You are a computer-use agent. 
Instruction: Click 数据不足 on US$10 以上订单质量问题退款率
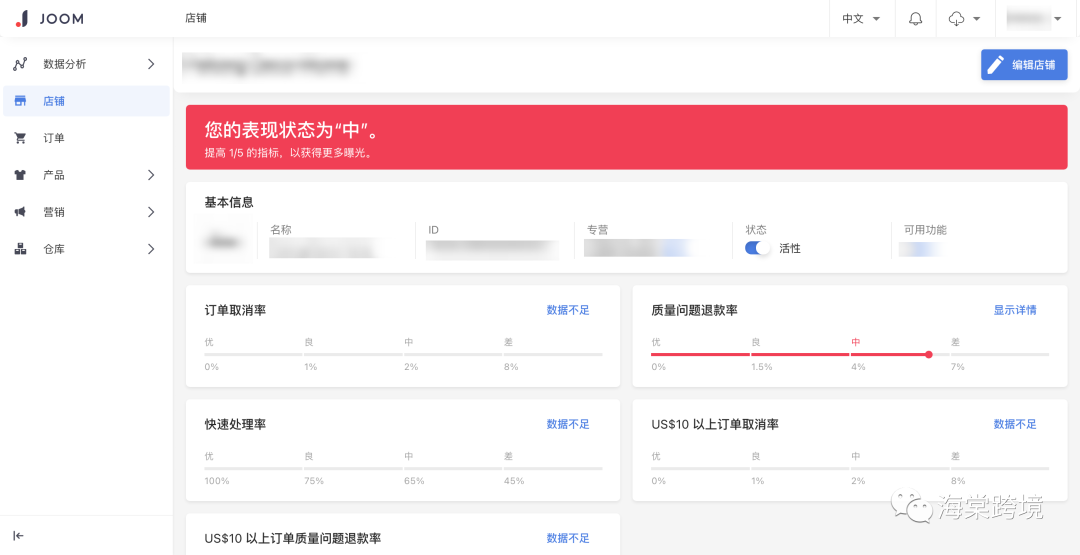click(568, 538)
